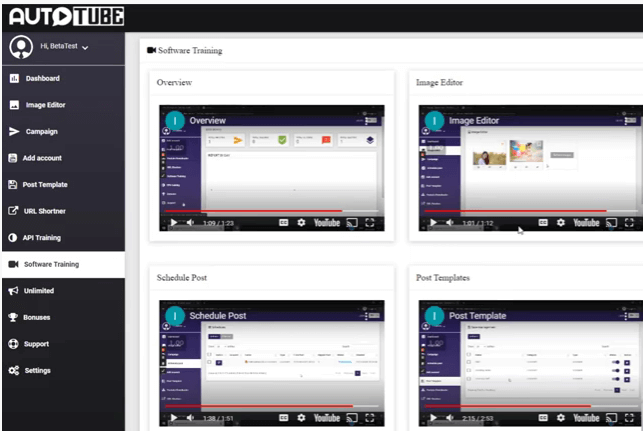Mute the Schedule Post video
Screen dimensions: 643x431
coord(191,418)
